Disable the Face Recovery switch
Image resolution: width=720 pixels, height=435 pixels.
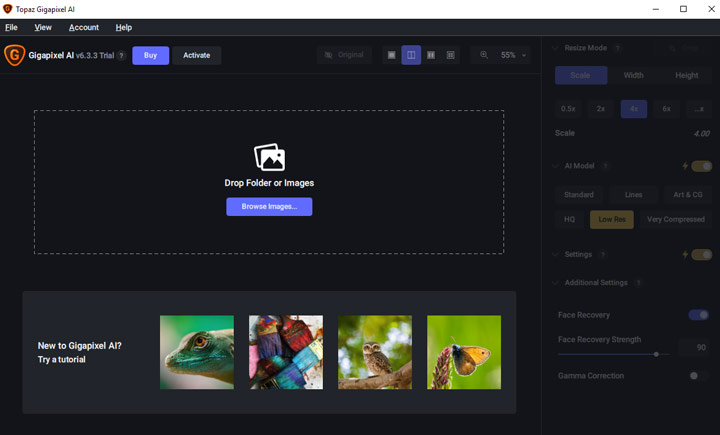tap(698, 315)
